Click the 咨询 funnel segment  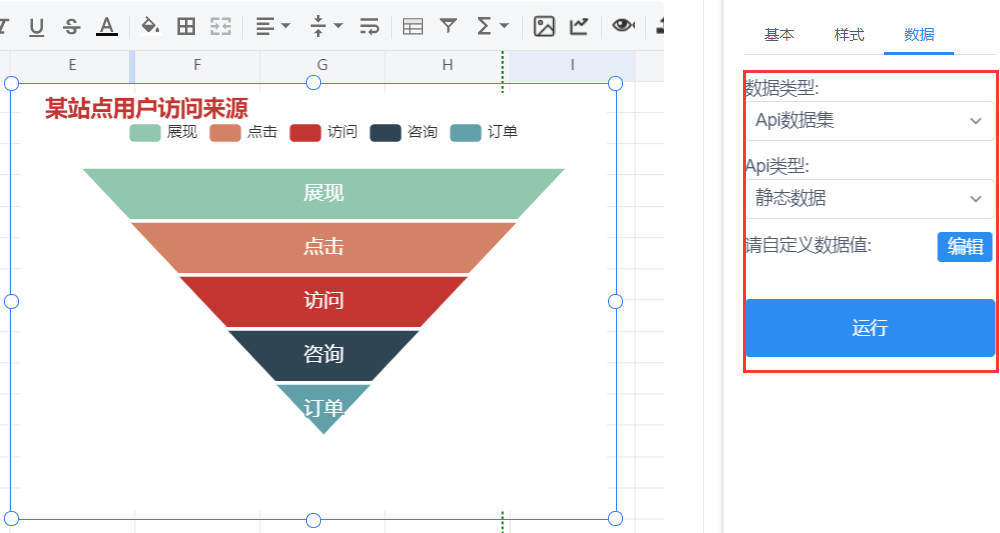(x=323, y=354)
